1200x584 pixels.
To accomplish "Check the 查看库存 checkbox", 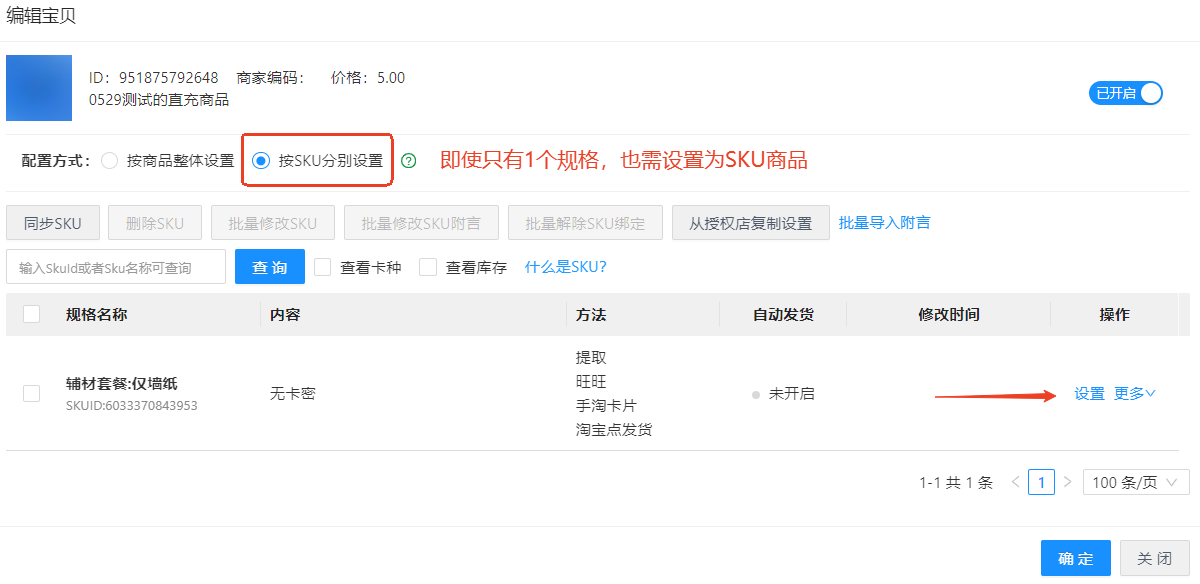I will [x=428, y=267].
